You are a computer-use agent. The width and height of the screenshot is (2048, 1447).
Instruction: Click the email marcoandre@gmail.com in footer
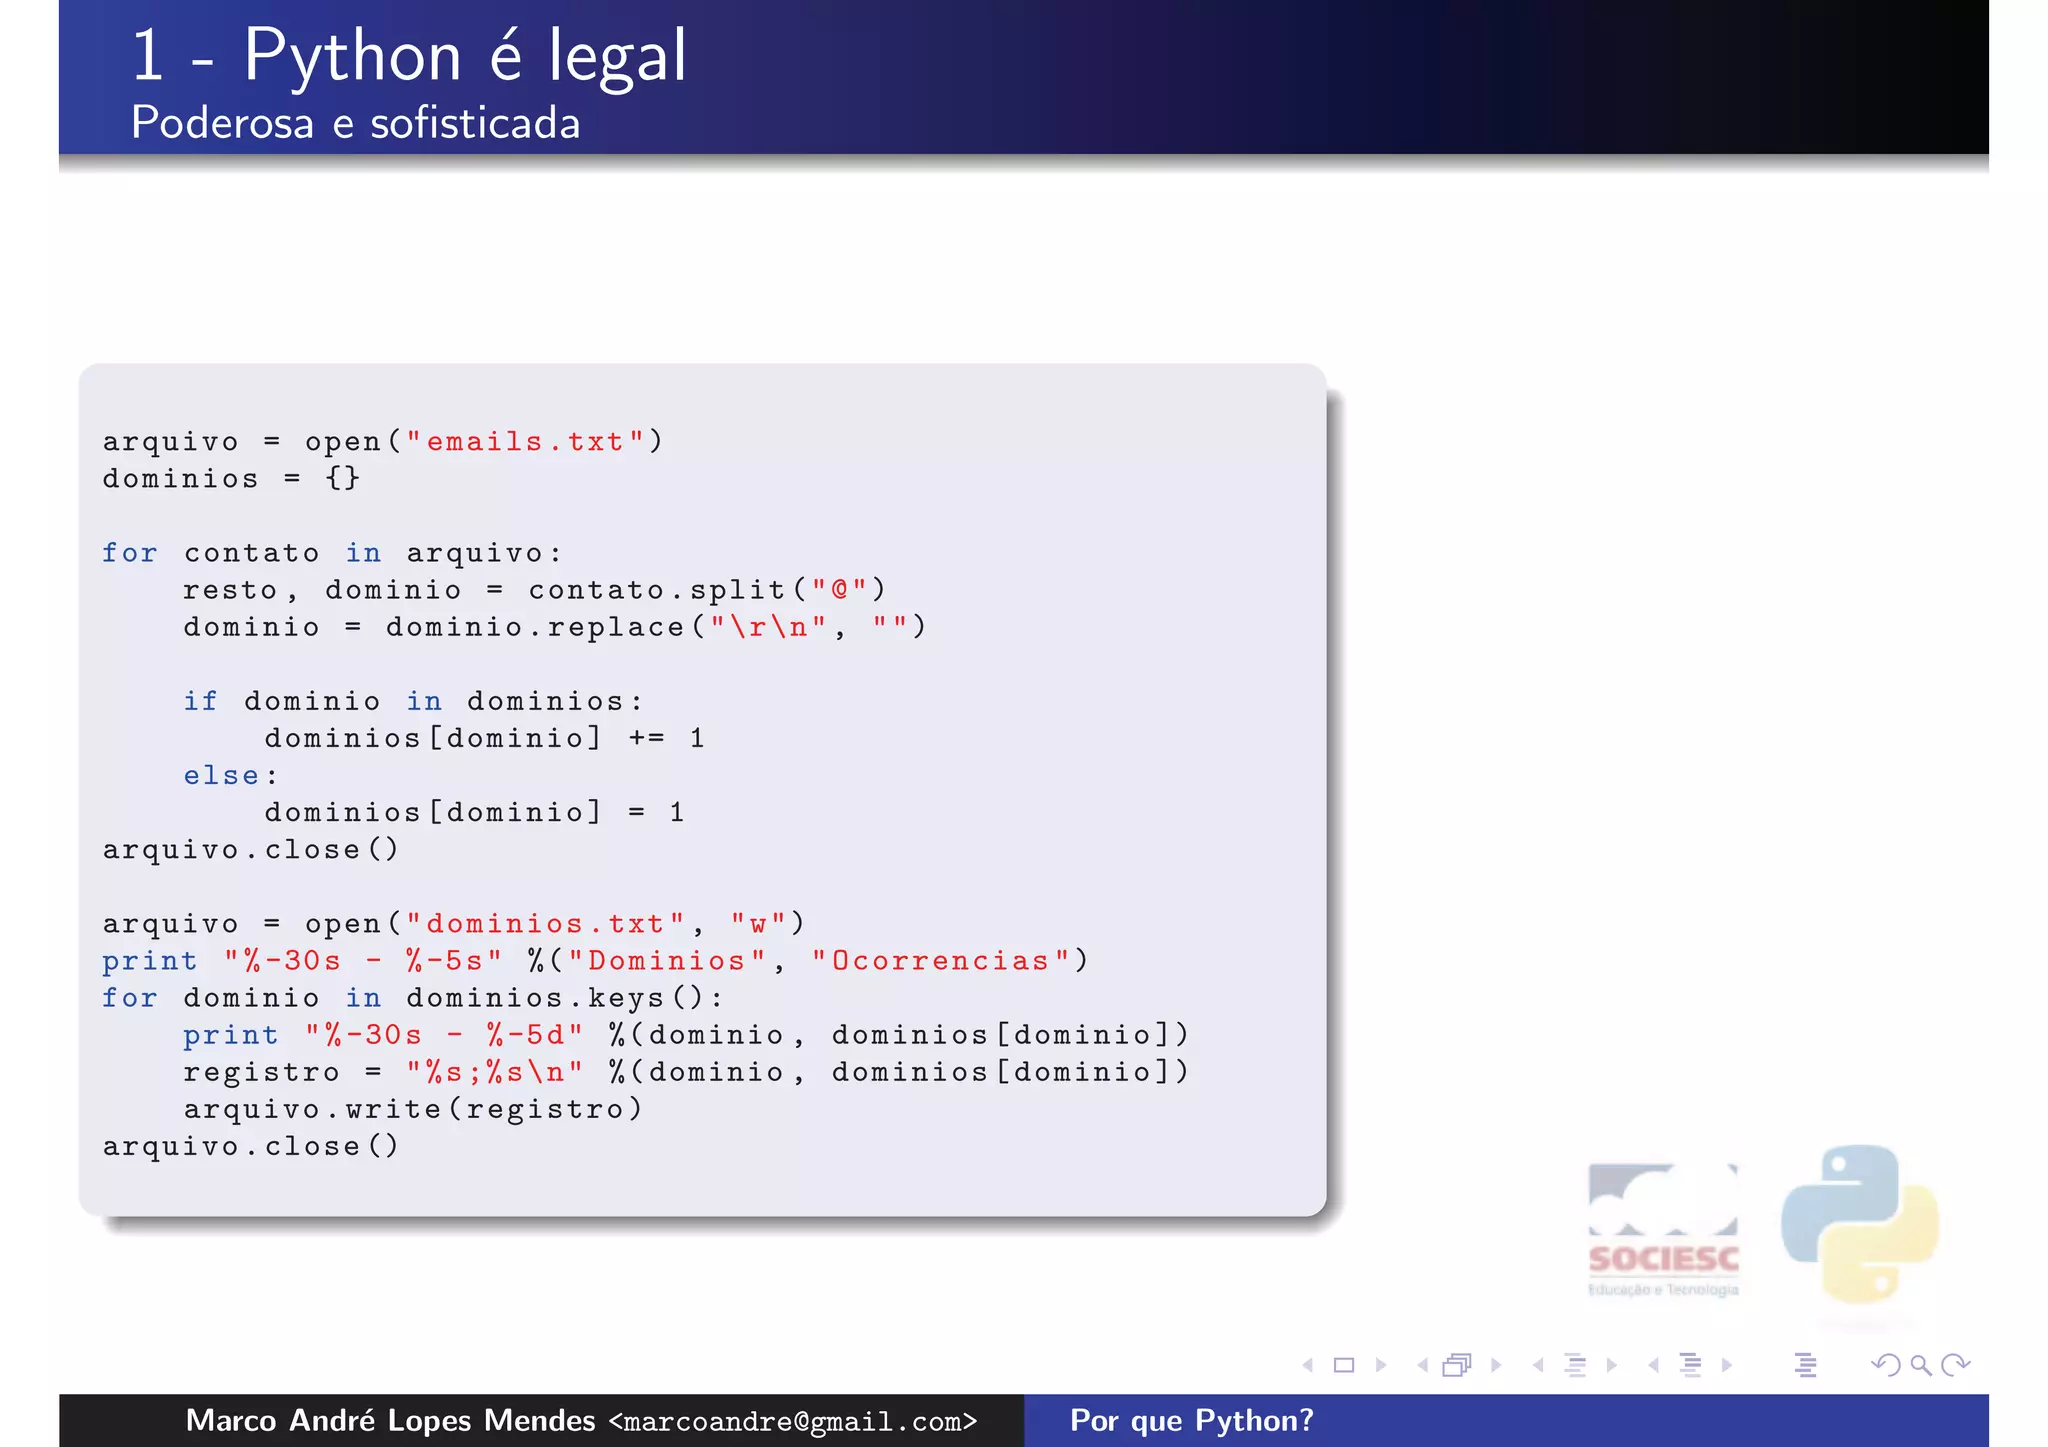tap(793, 1422)
